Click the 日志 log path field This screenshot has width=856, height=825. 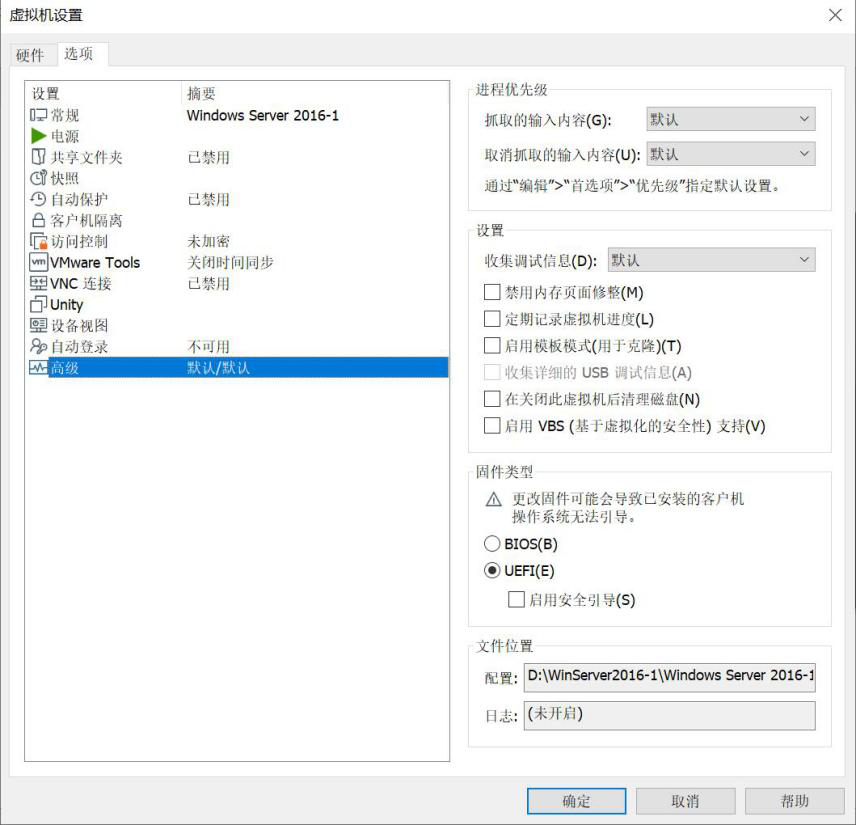[670, 715]
